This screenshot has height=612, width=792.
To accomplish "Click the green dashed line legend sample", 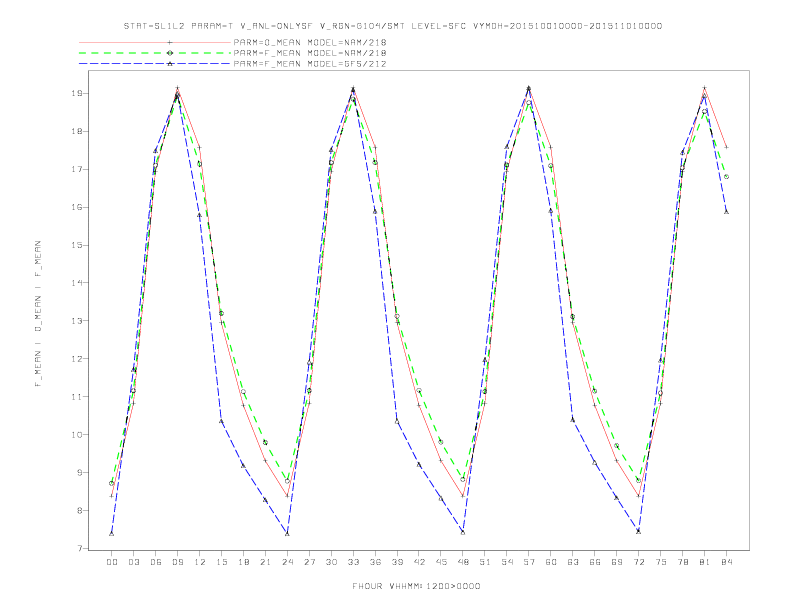I will pos(155,53).
